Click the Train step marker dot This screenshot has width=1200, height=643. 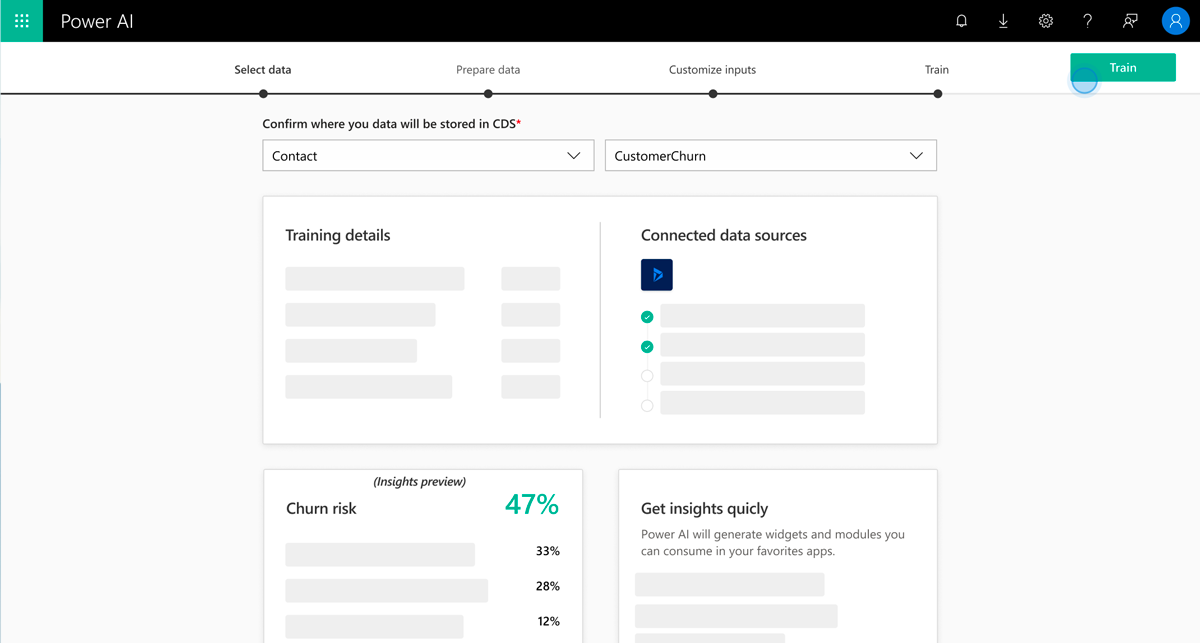click(x=938, y=94)
